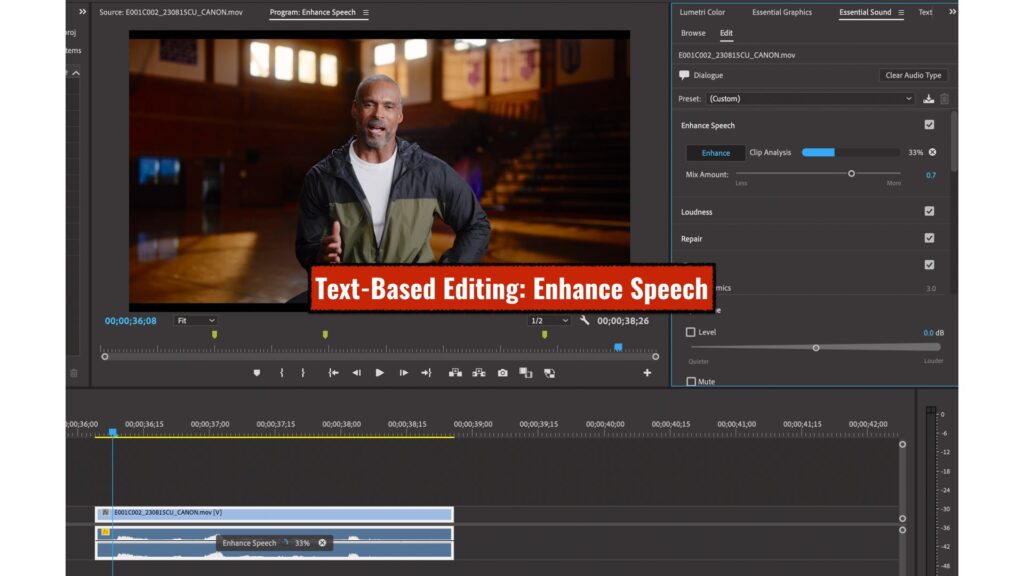Viewport: 1024px width, 576px height.
Task: Expand the Loudness section
Action: tap(696, 212)
